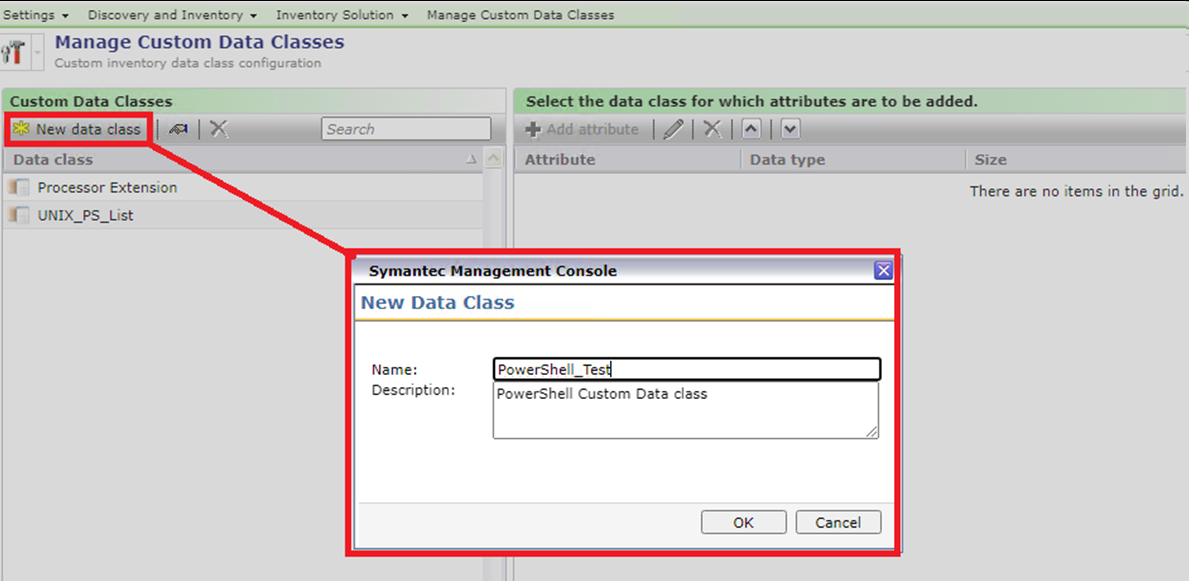
Task: Click the data class list scroll-up arrow
Action: point(493,159)
